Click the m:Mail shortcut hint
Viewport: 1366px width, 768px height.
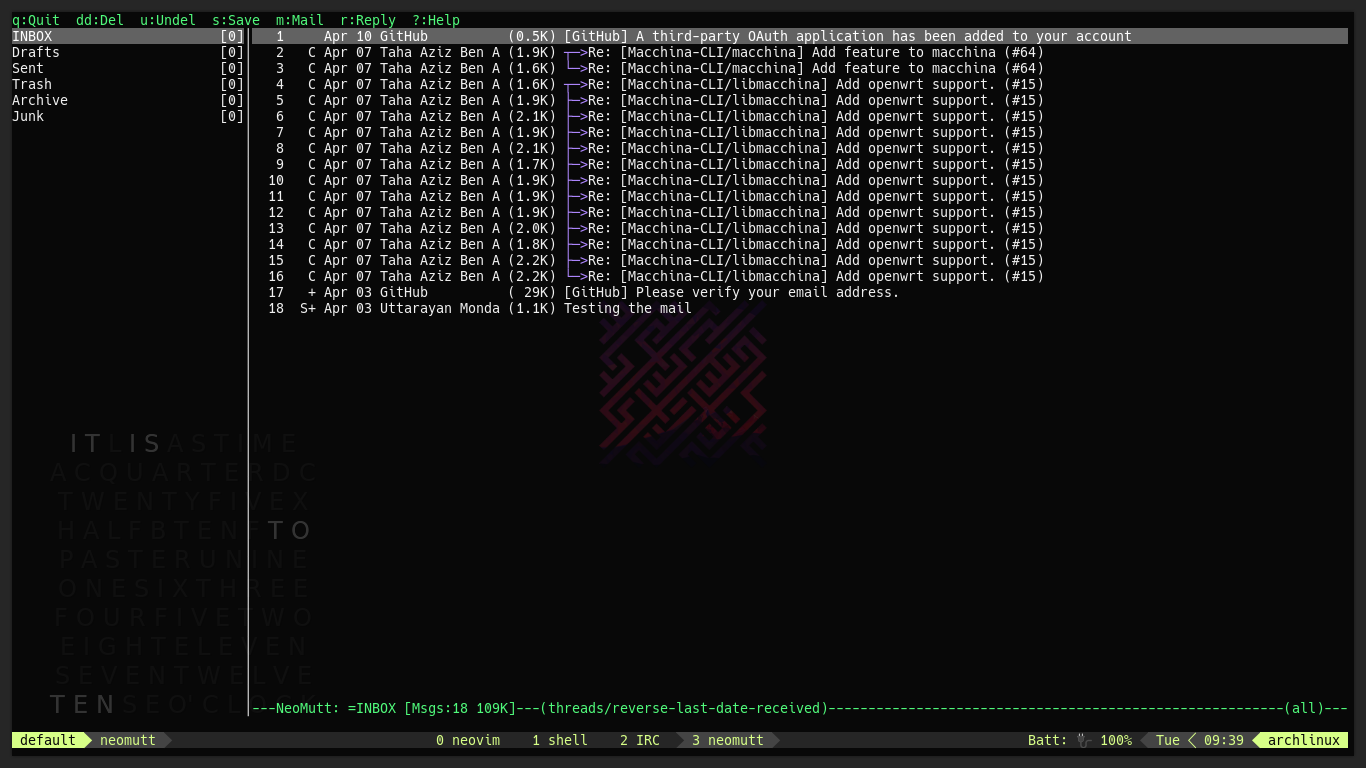click(x=300, y=20)
